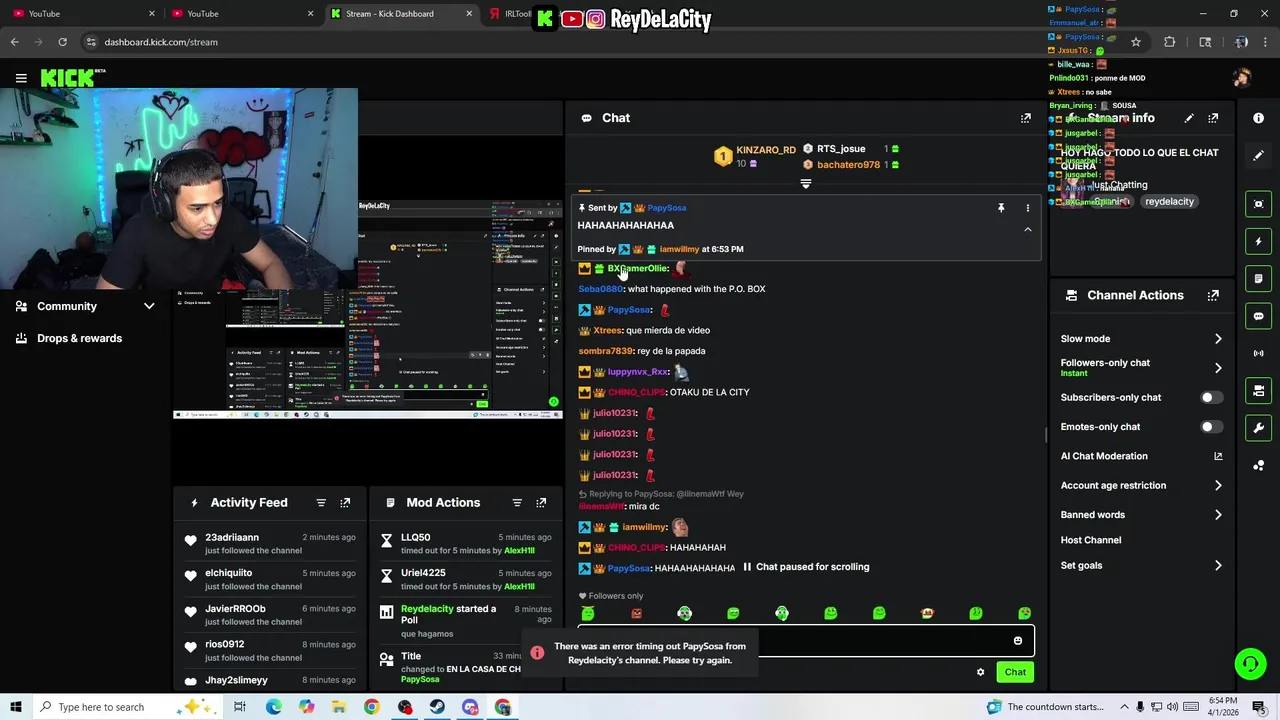Pop out the Channel Actions panel
Viewport: 1280px width, 720px height.
[x=1213, y=295]
